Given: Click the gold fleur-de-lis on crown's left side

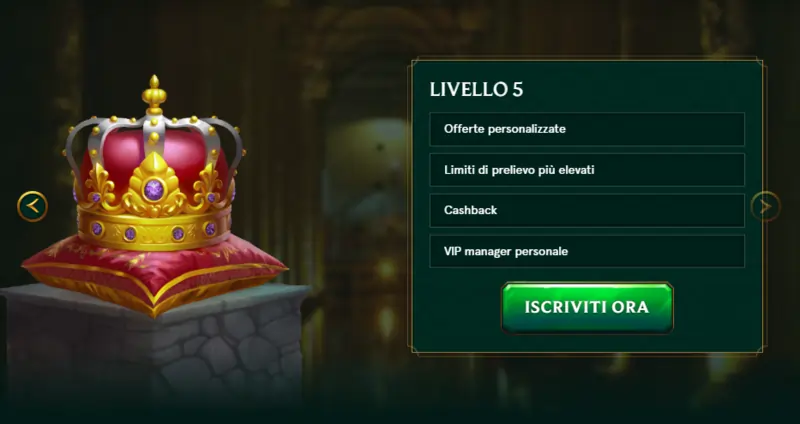Looking at the screenshot, I should tap(98, 186).
